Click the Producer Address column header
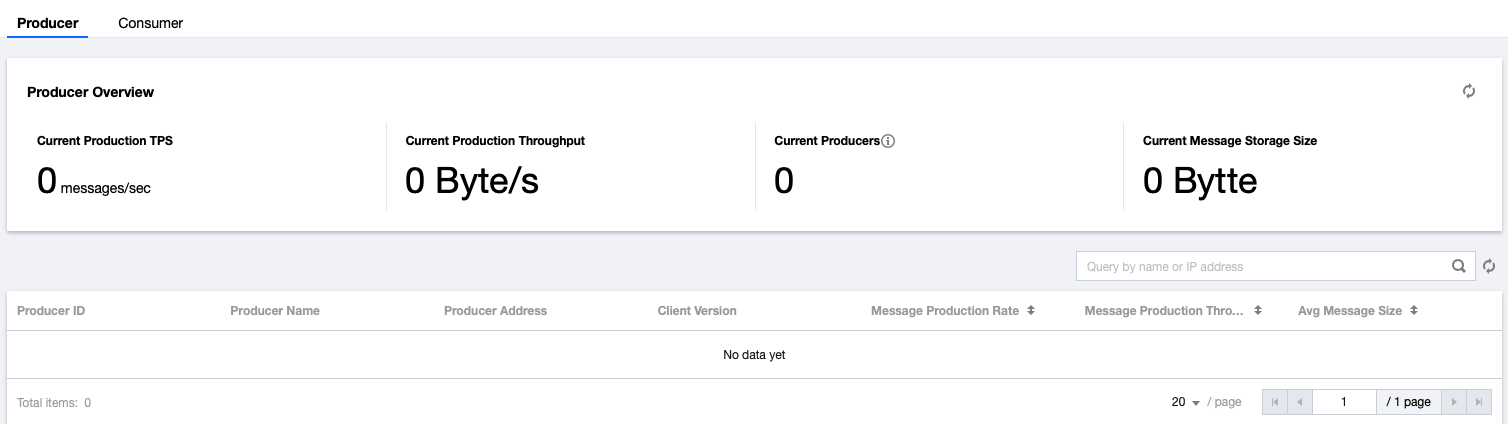This screenshot has height=424, width=1508. [495, 311]
